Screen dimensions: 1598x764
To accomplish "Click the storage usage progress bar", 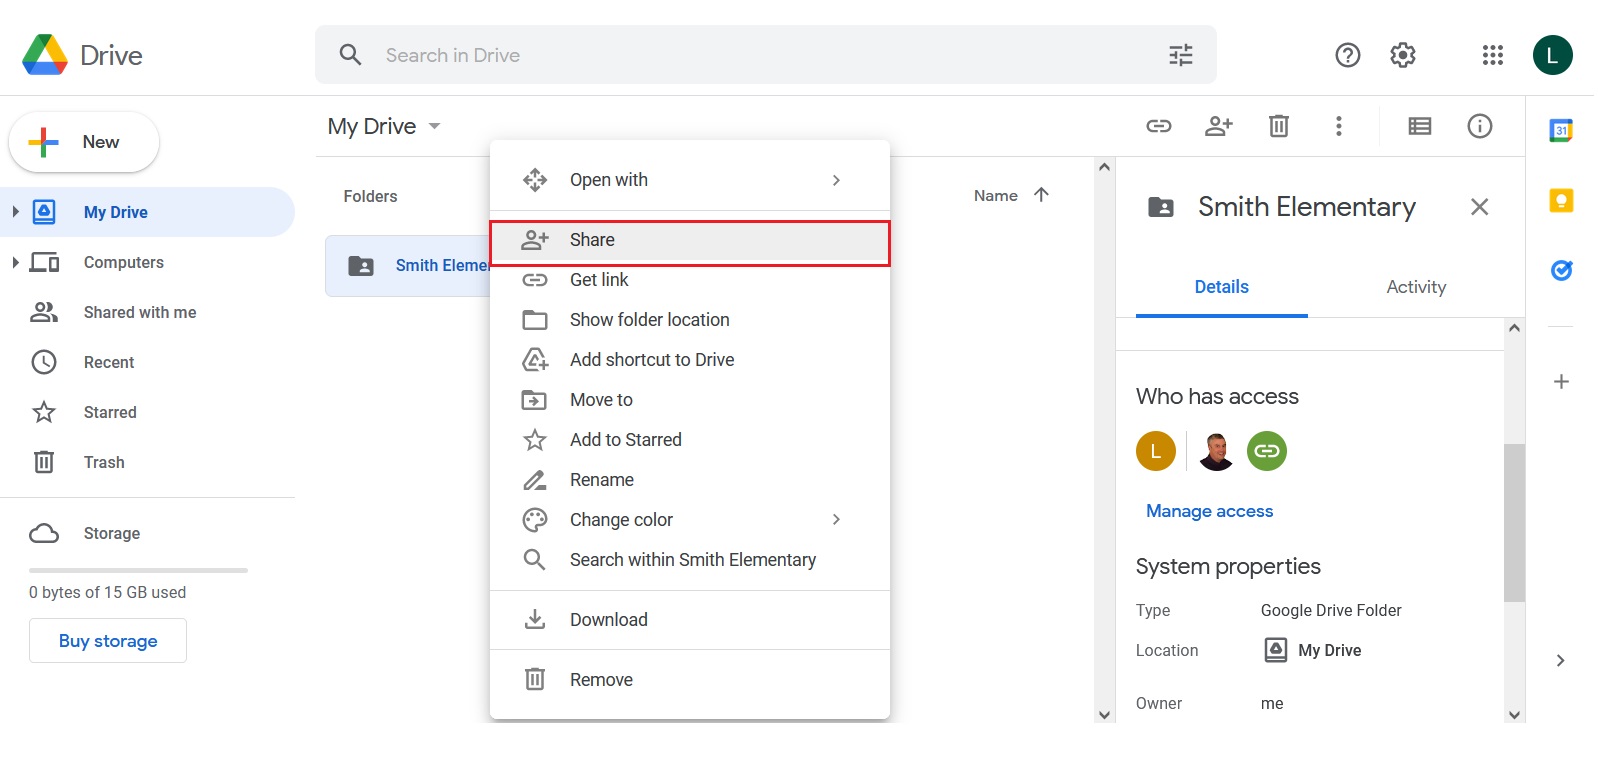I will pos(138,570).
